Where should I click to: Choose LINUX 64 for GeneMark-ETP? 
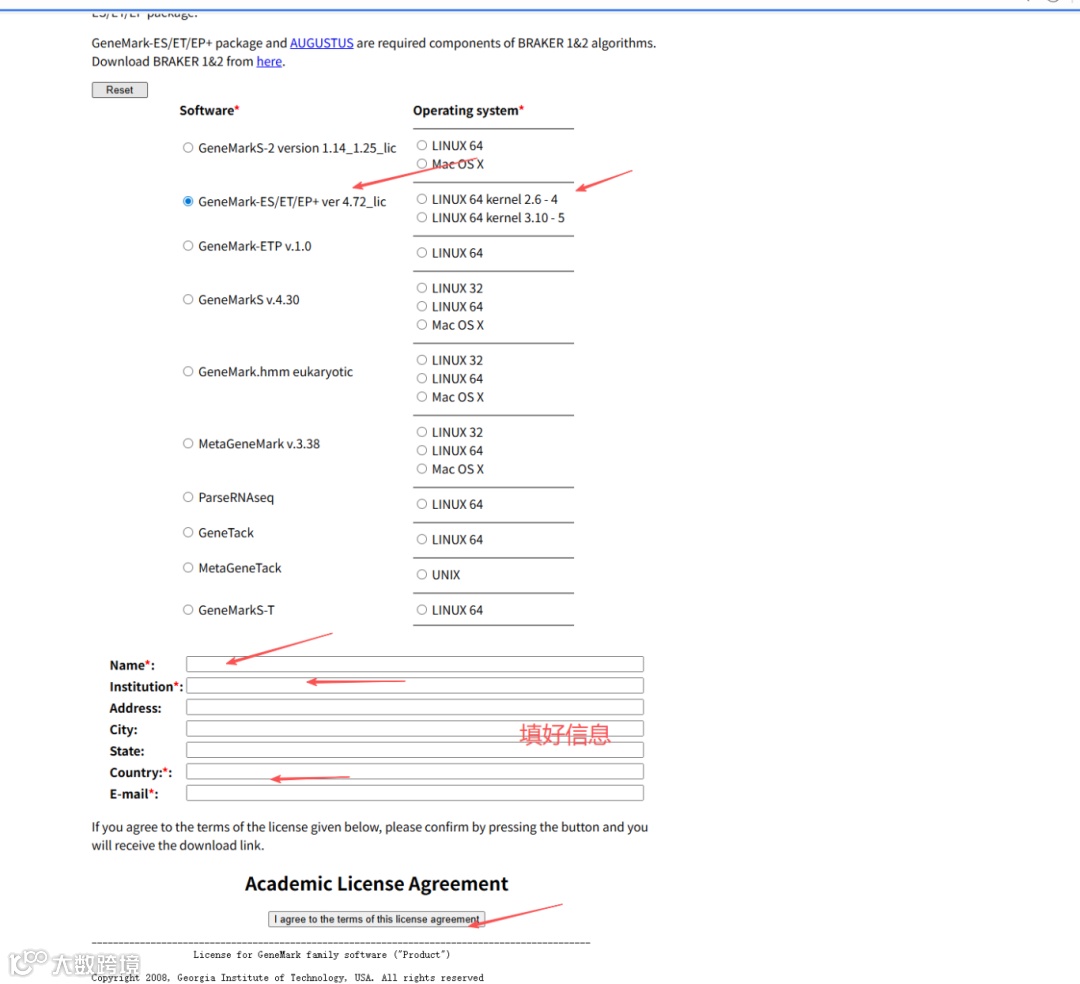(422, 253)
